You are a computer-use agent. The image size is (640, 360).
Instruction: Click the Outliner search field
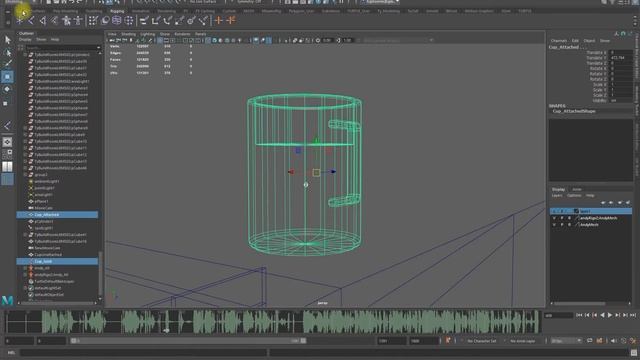coord(62,47)
